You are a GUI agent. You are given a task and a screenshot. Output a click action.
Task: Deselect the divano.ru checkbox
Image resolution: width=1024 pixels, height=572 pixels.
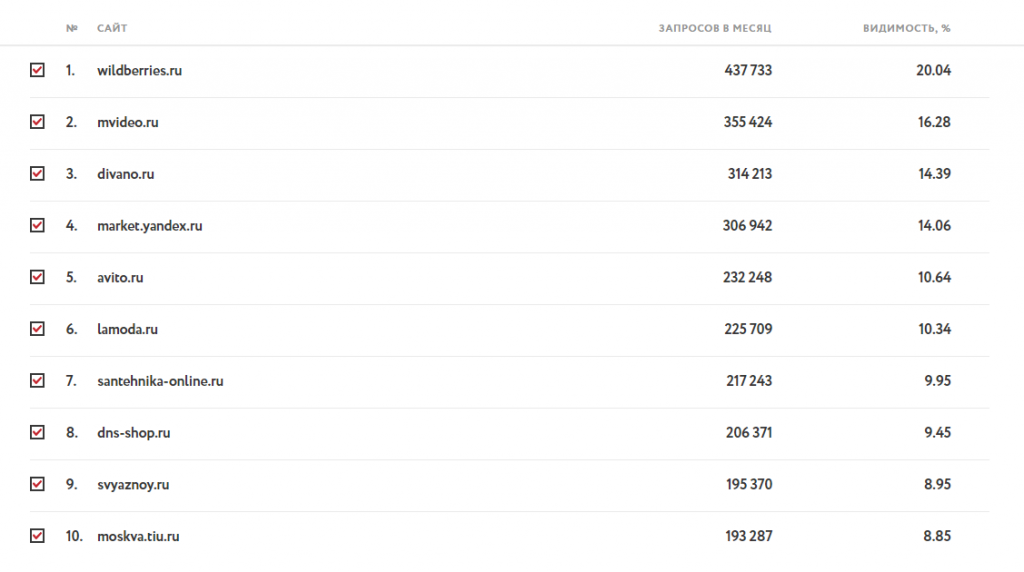(37, 174)
